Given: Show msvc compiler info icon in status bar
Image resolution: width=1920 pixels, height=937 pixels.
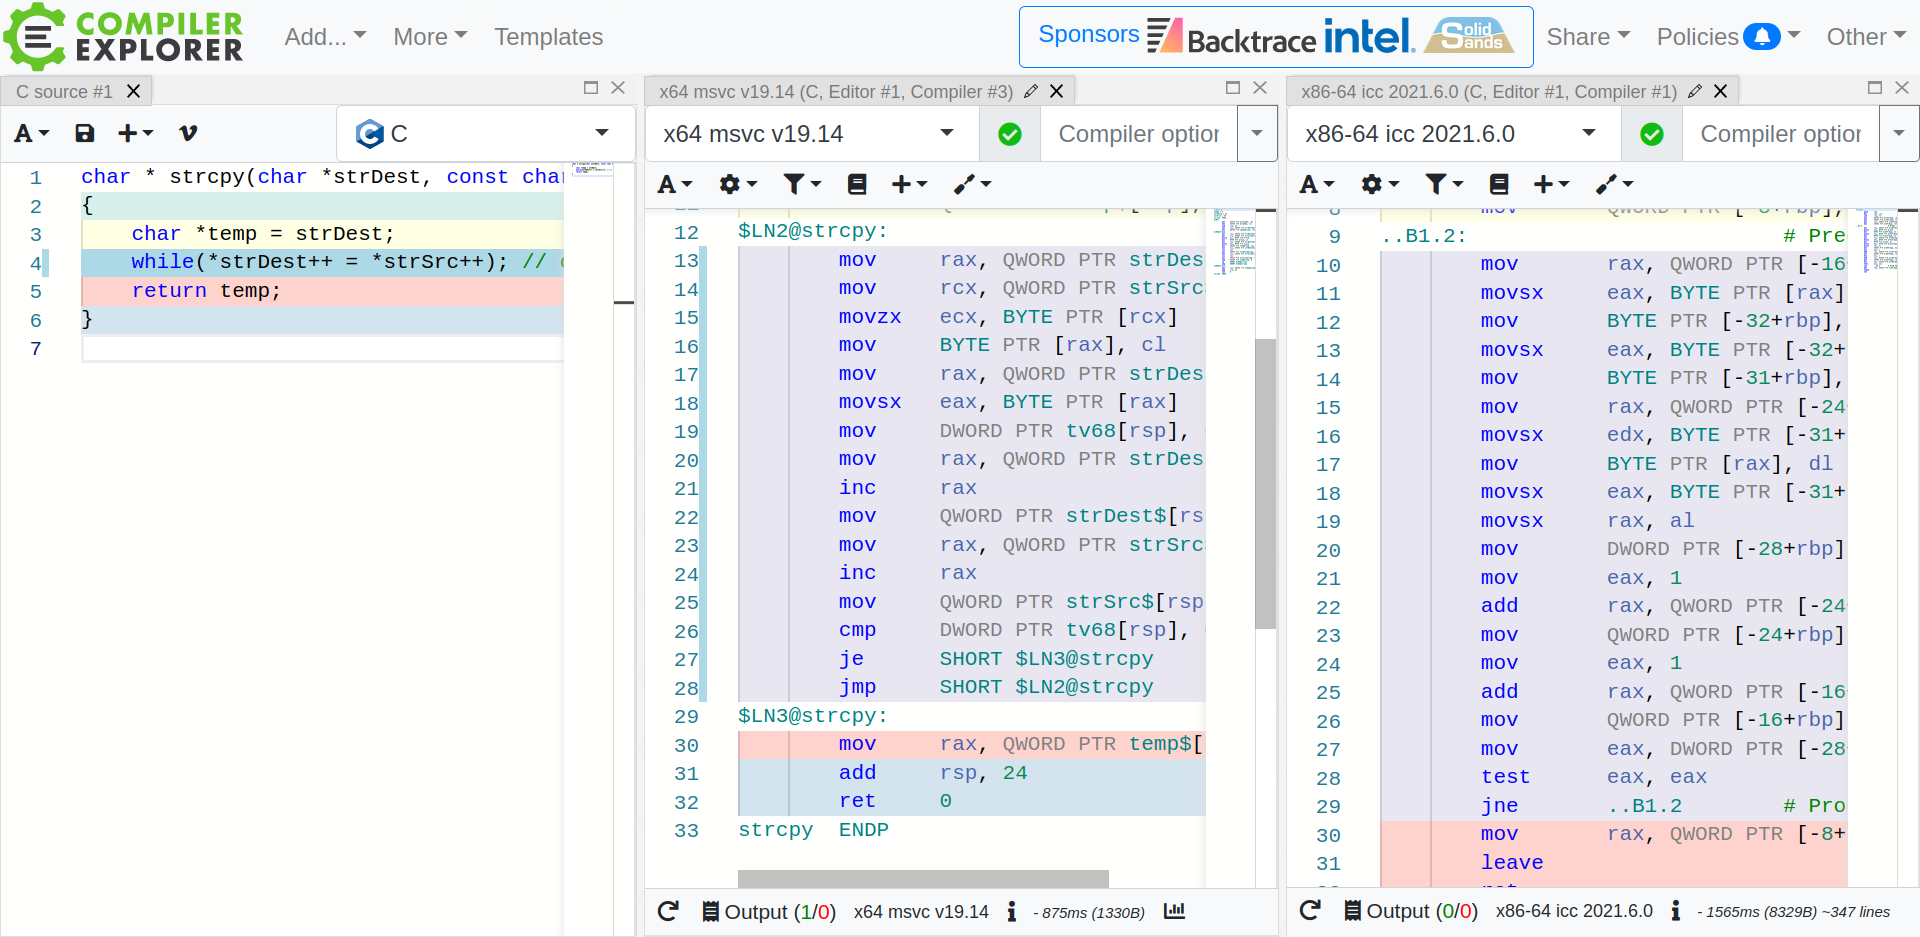Looking at the screenshot, I should tap(1012, 911).
